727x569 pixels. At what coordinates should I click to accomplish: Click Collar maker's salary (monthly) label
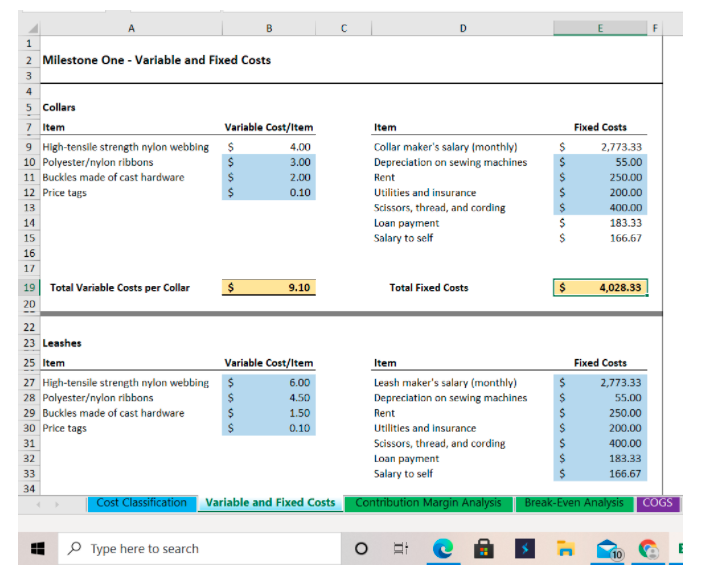pos(446,147)
